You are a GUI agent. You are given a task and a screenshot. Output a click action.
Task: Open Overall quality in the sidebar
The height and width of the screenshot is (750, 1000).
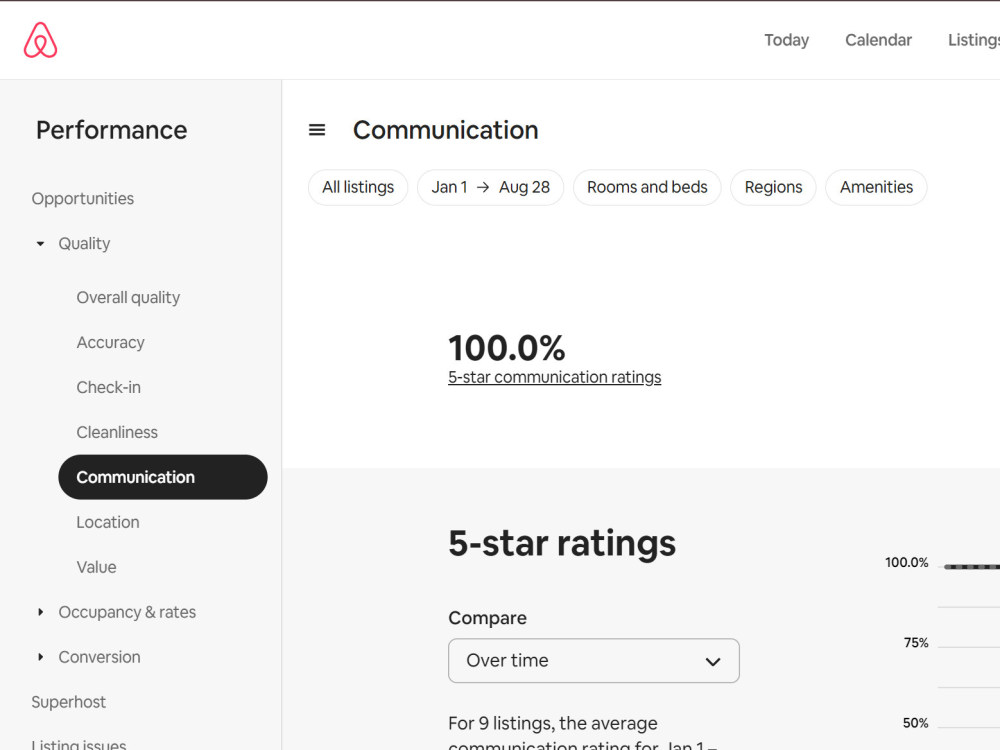click(x=128, y=298)
